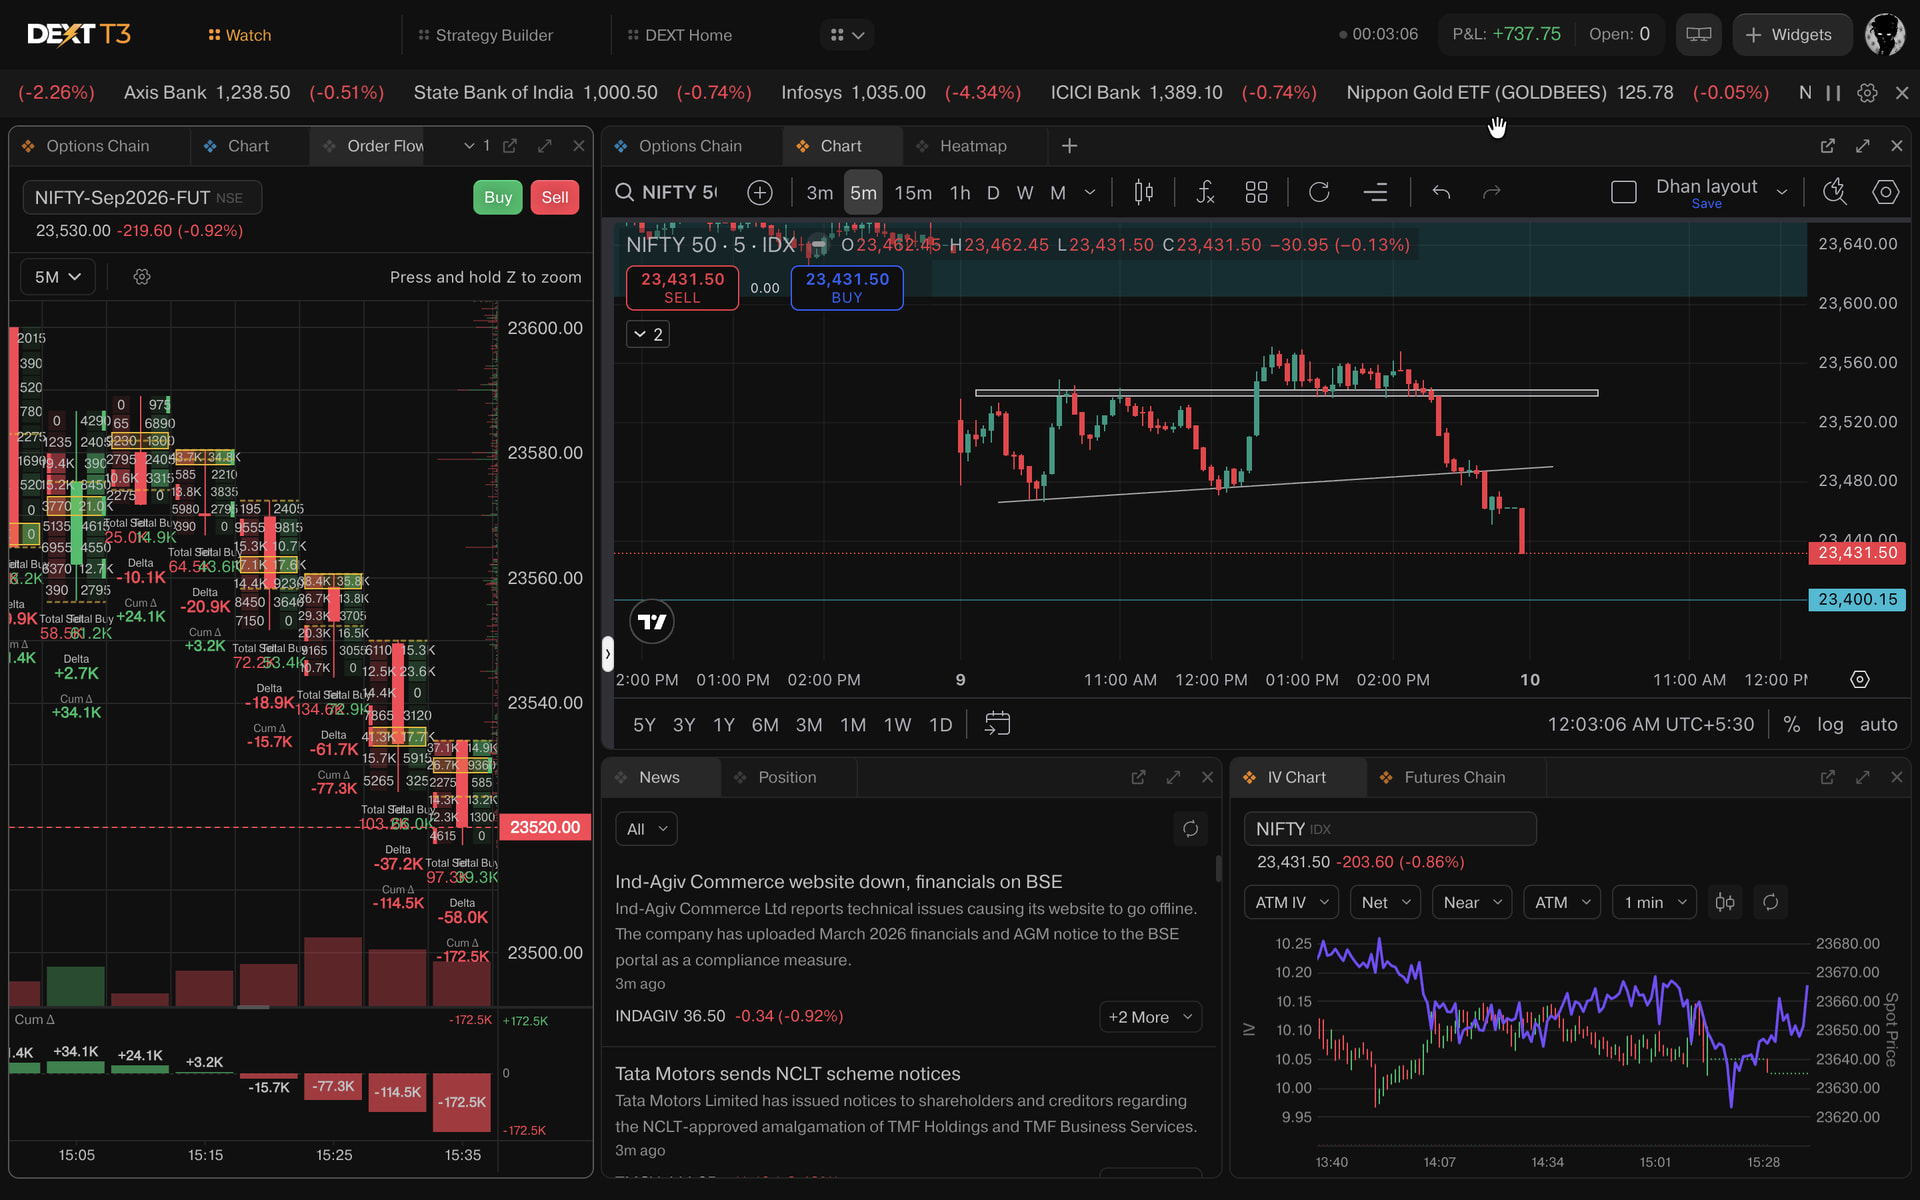Toggle log scale on chart
The height and width of the screenshot is (1200, 1920).
[1830, 724]
